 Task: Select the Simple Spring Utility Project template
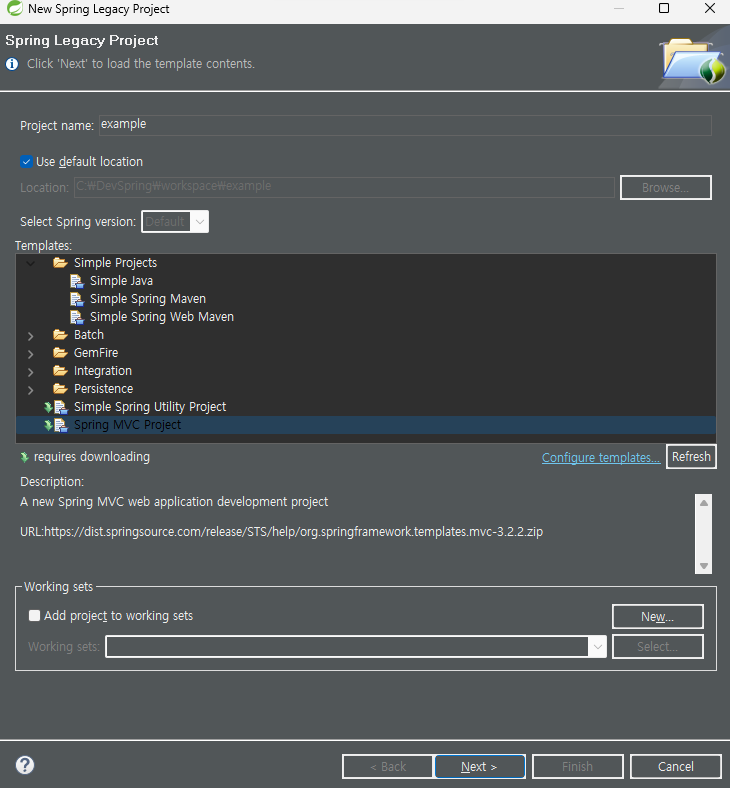pos(150,407)
